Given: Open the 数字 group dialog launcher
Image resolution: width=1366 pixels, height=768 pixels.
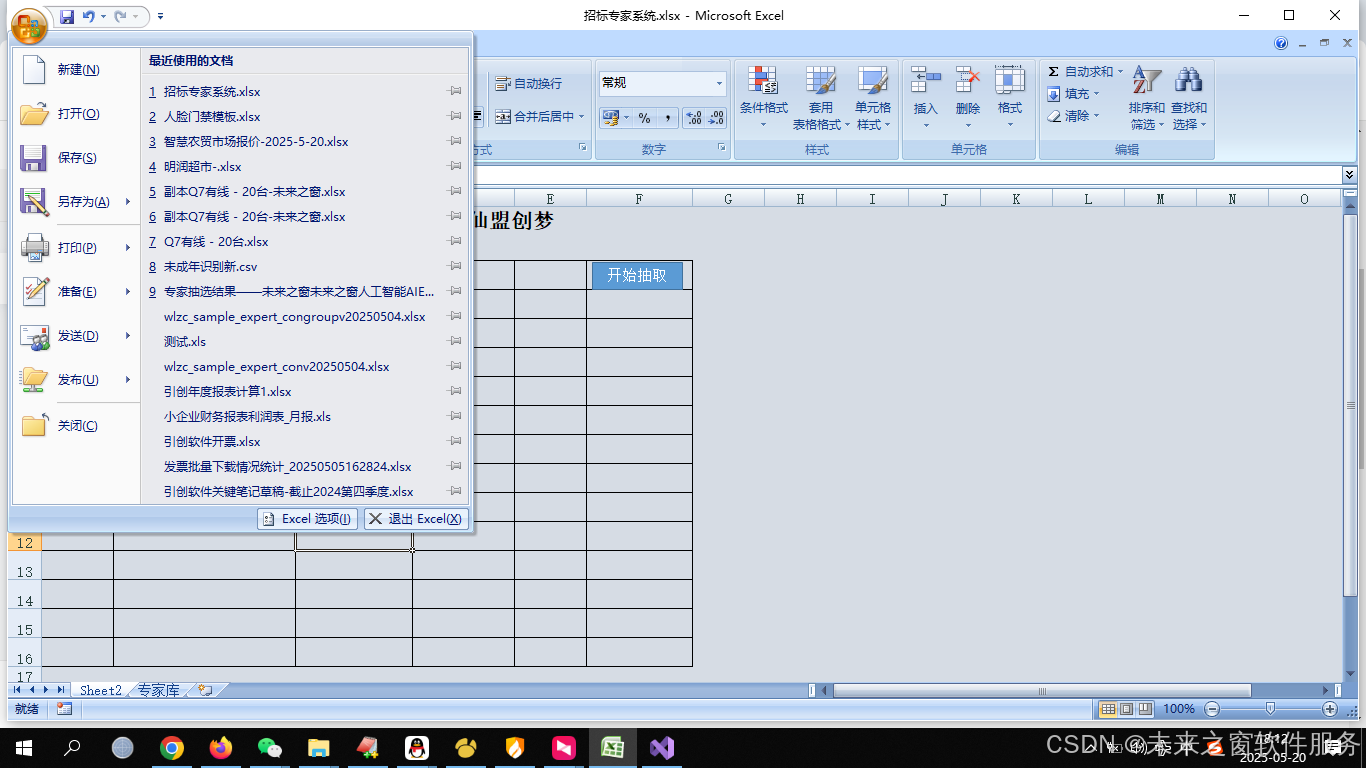Looking at the screenshot, I should (x=721, y=148).
